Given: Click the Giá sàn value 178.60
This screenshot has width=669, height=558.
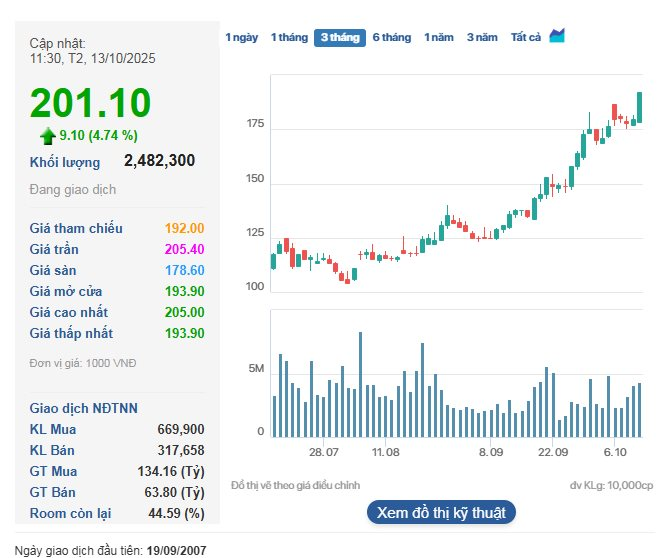Looking at the screenshot, I should coord(184,270).
